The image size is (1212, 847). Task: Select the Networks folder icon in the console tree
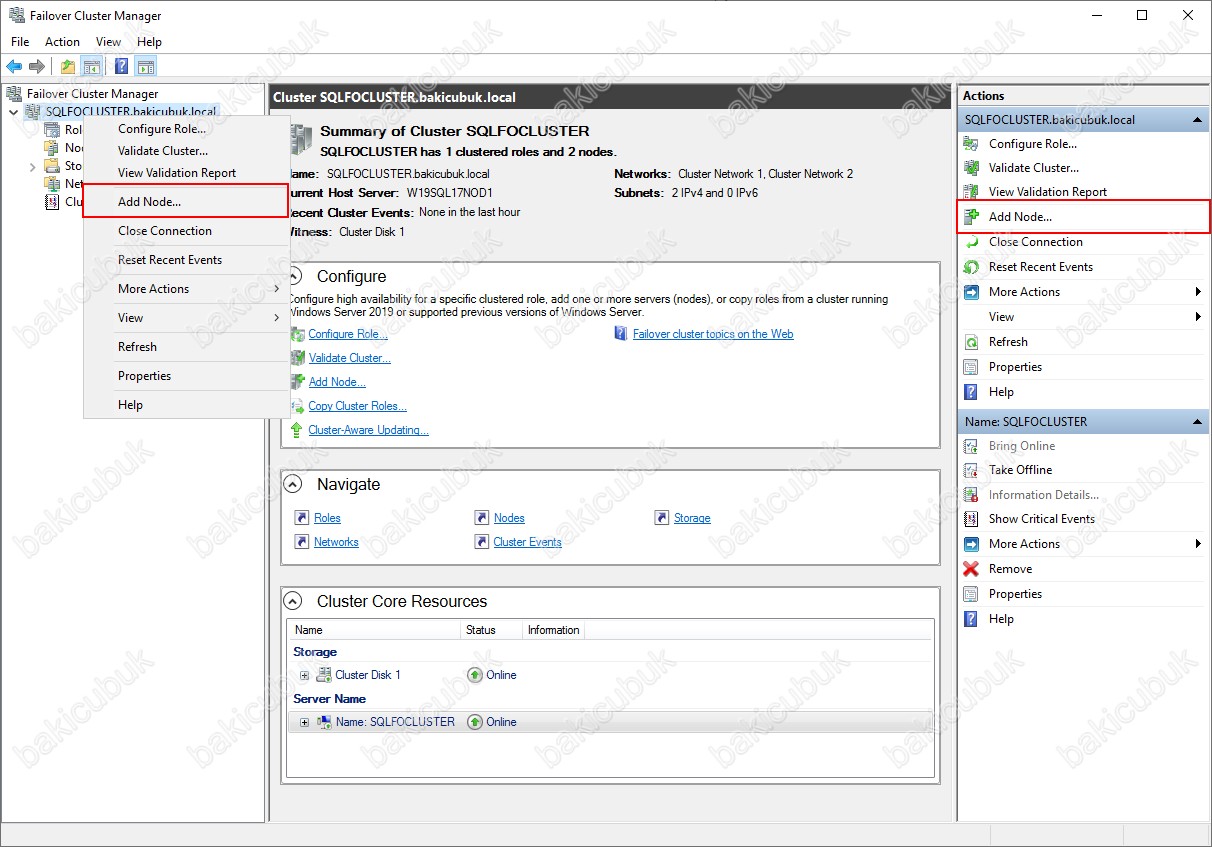pyautogui.click(x=53, y=184)
